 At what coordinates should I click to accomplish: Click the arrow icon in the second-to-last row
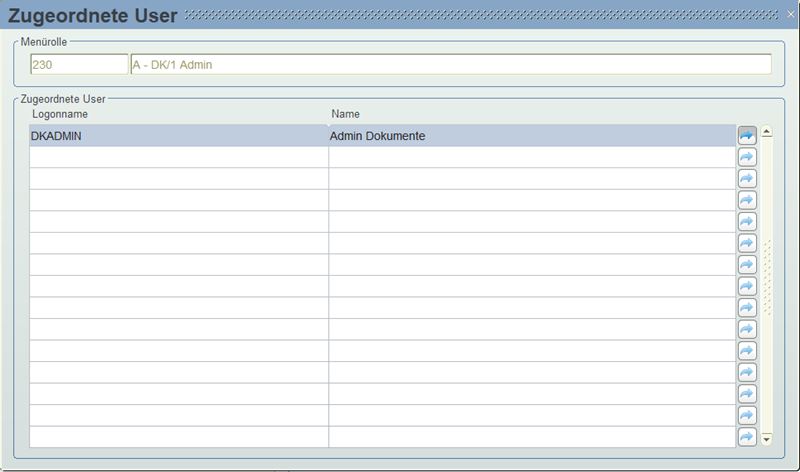pyautogui.click(x=747, y=415)
